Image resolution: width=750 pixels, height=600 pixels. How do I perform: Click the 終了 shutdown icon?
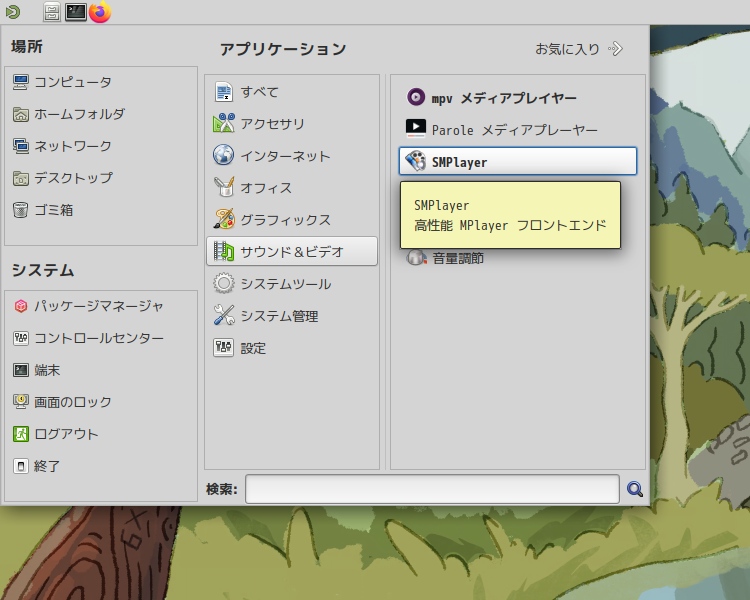click(x=21, y=466)
